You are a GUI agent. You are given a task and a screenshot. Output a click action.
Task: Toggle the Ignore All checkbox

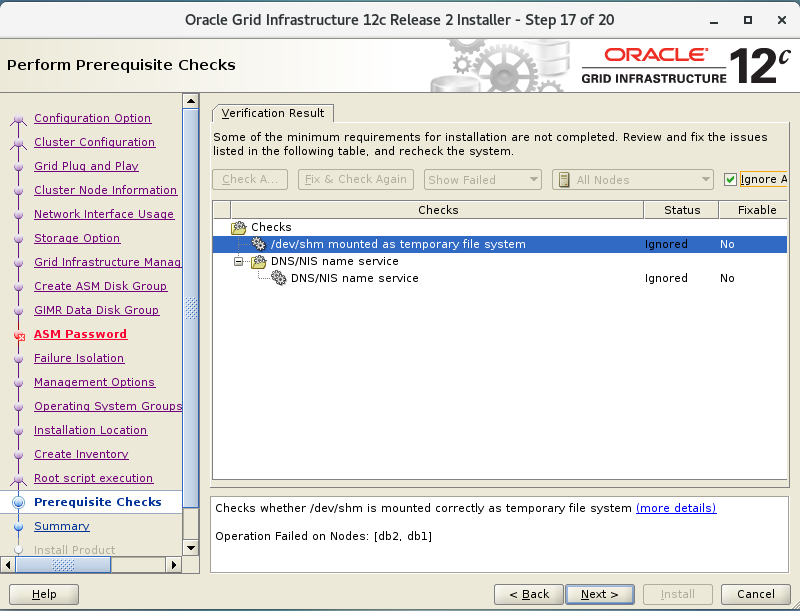[730, 180]
